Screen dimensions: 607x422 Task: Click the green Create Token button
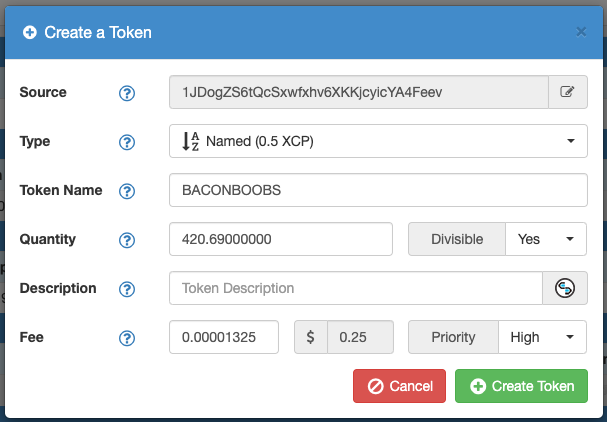[521, 386]
